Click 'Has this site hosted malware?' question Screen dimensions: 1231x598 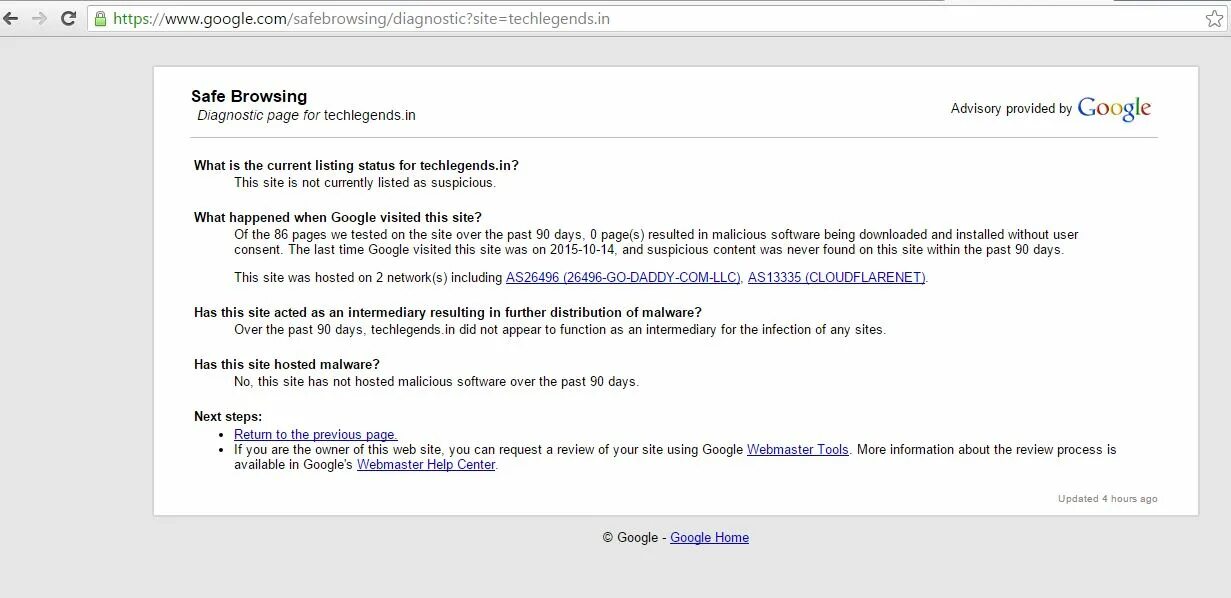click(287, 364)
